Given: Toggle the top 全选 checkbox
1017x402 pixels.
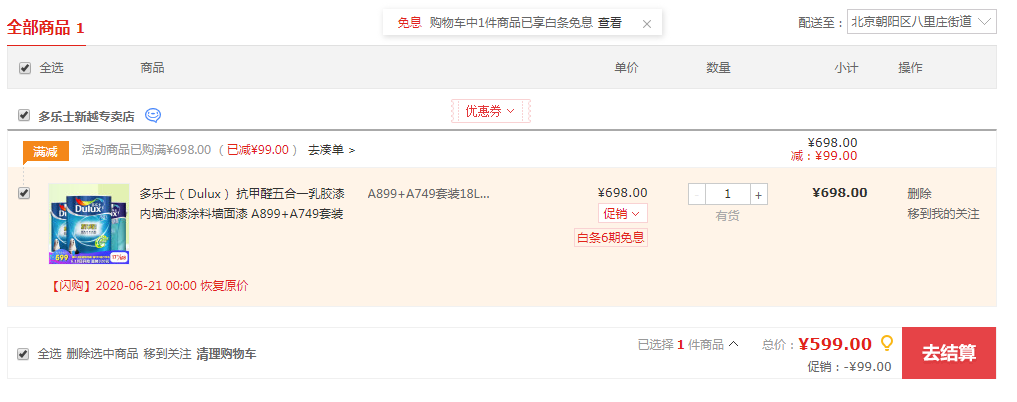Looking at the screenshot, I should coord(25,68).
